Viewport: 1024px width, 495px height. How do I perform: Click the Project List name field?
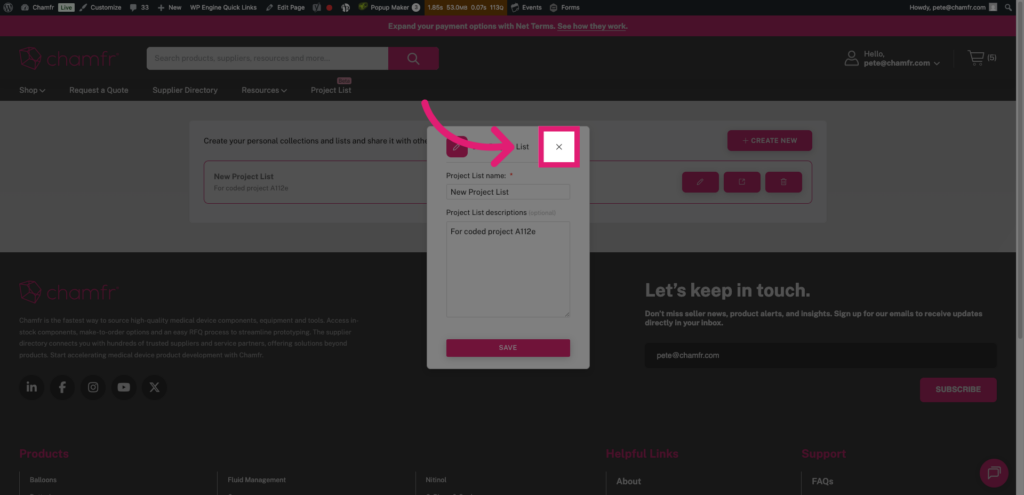508,192
